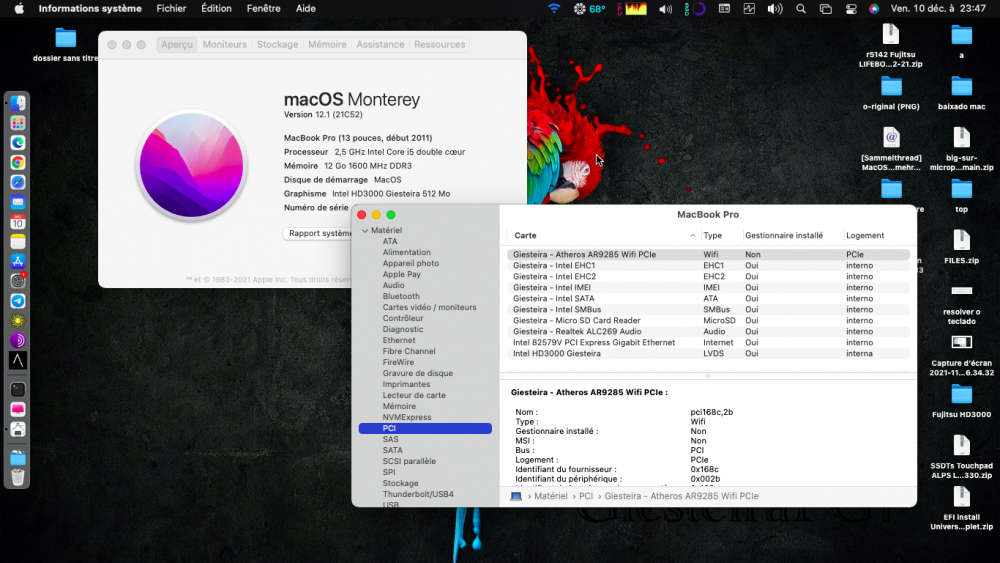Select Bluetooth in the sidebar

pyautogui.click(x=401, y=296)
